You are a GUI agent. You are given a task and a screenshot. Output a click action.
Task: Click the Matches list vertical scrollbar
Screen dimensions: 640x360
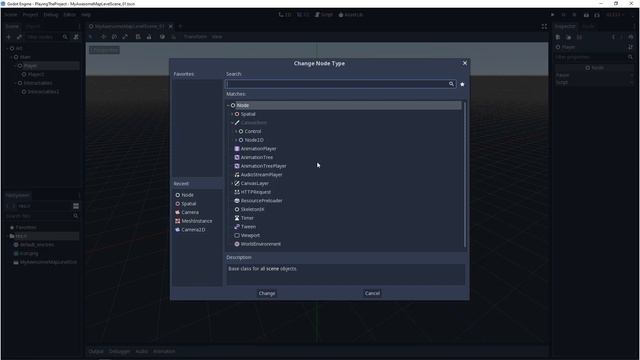464,174
